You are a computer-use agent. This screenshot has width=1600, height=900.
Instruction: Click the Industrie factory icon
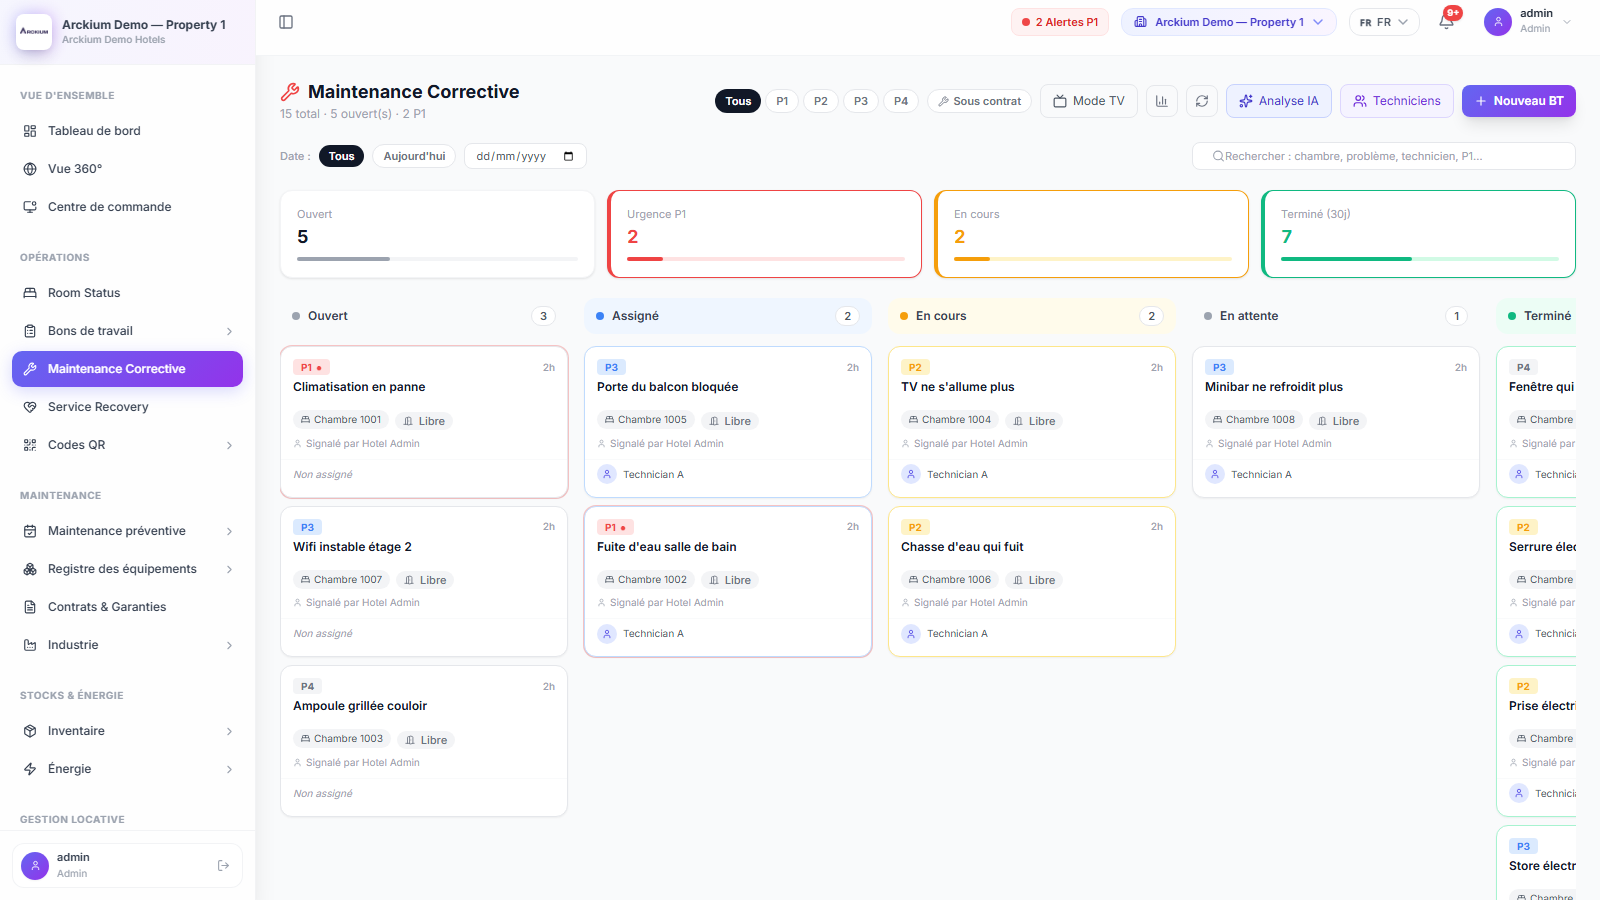click(x=30, y=645)
